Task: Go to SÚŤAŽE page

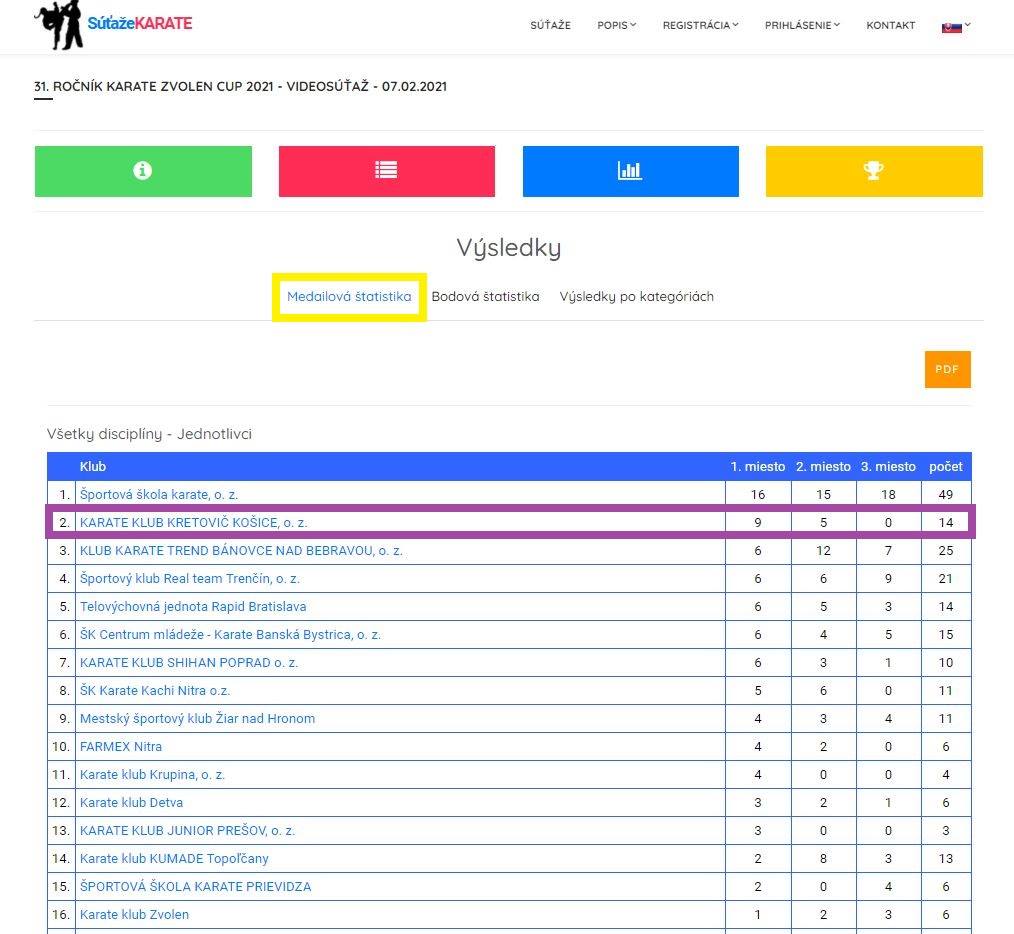Action: pos(550,25)
